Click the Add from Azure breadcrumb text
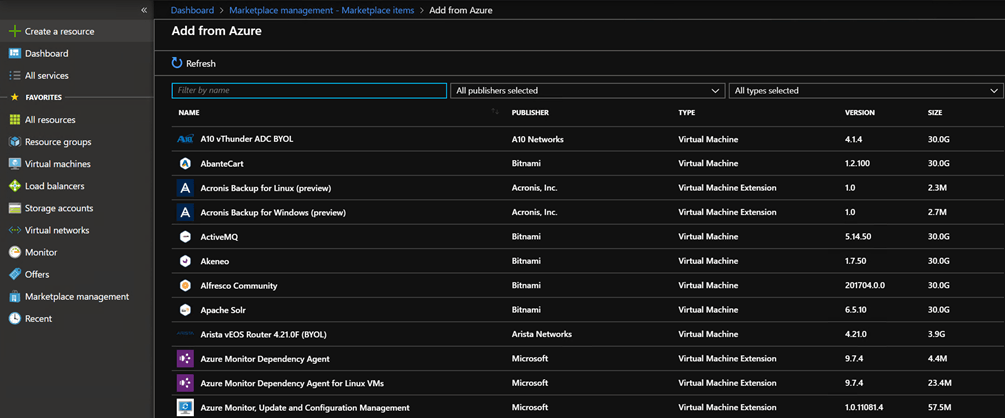The image size is (1005, 418). coord(461,10)
